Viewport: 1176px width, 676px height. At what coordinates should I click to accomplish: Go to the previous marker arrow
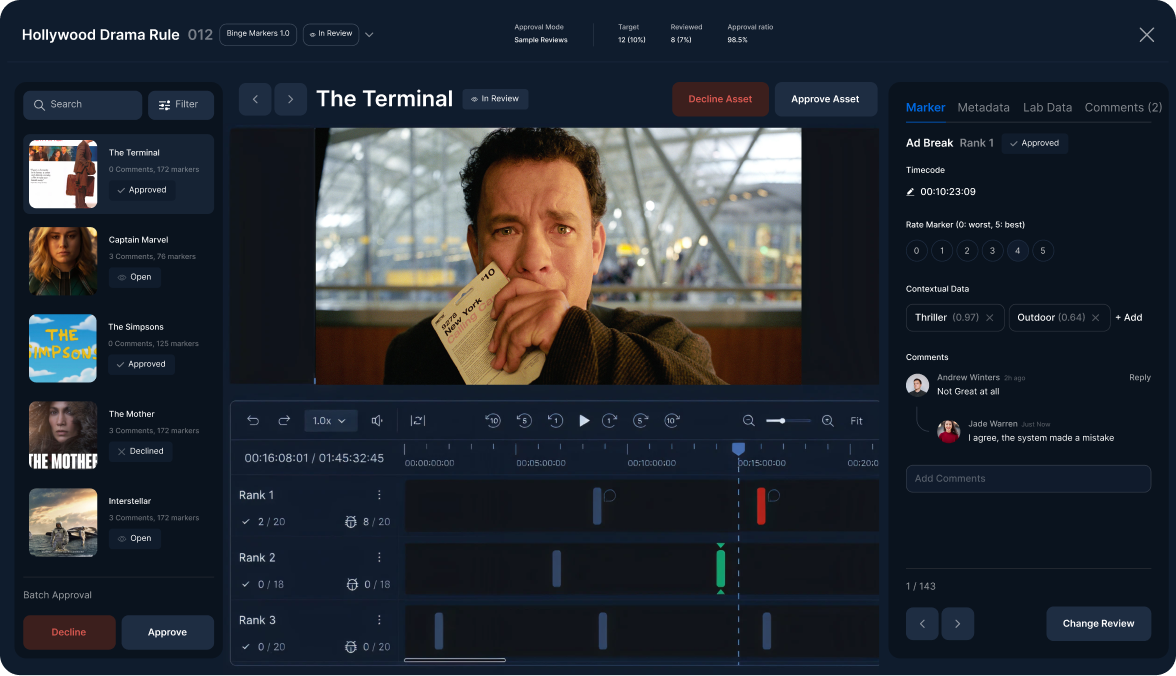(x=922, y=623)
